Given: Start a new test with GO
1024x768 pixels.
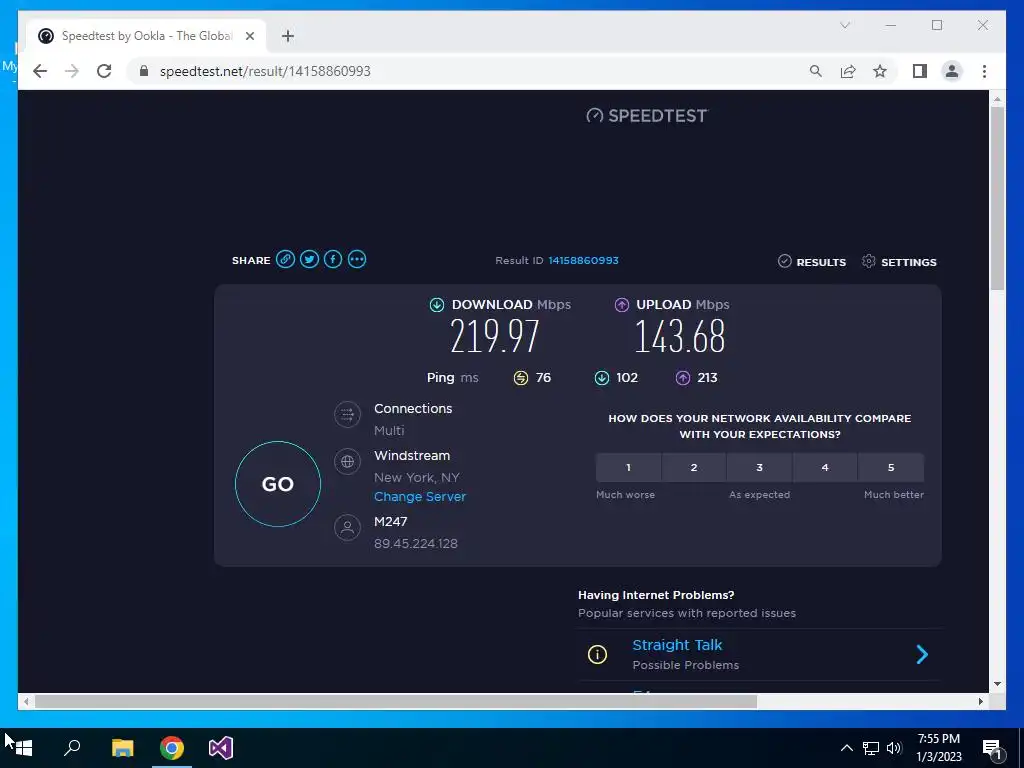Looking at the screenshot, I should tap(278, 484).
